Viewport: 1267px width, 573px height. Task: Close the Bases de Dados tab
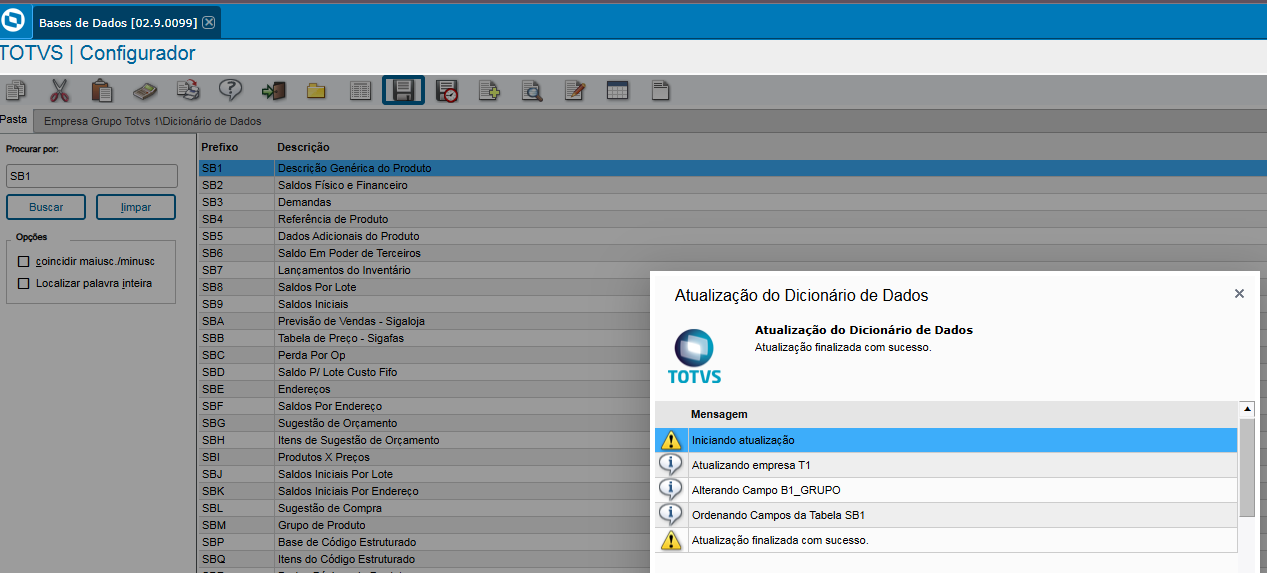[x=208, y=22]
